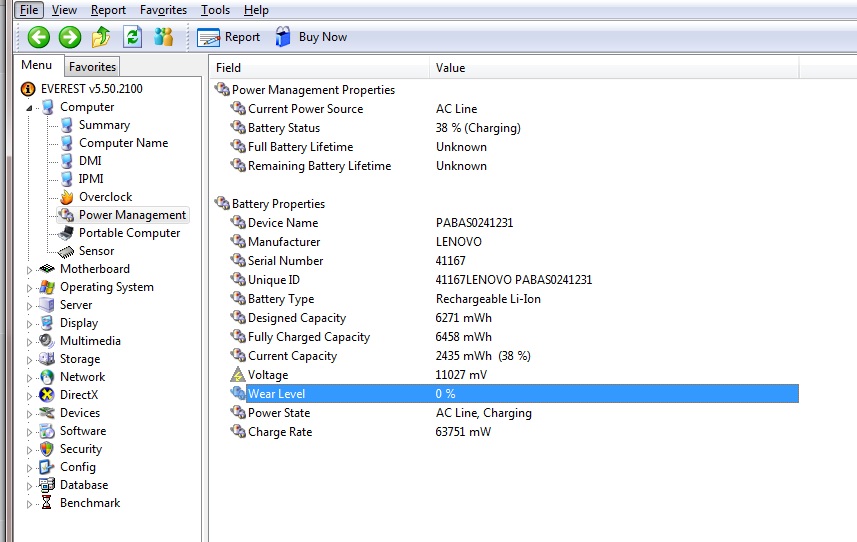This screenshot has height=542, width=857.
Task: Click the Buy Now button
Action: click(311, 37)
